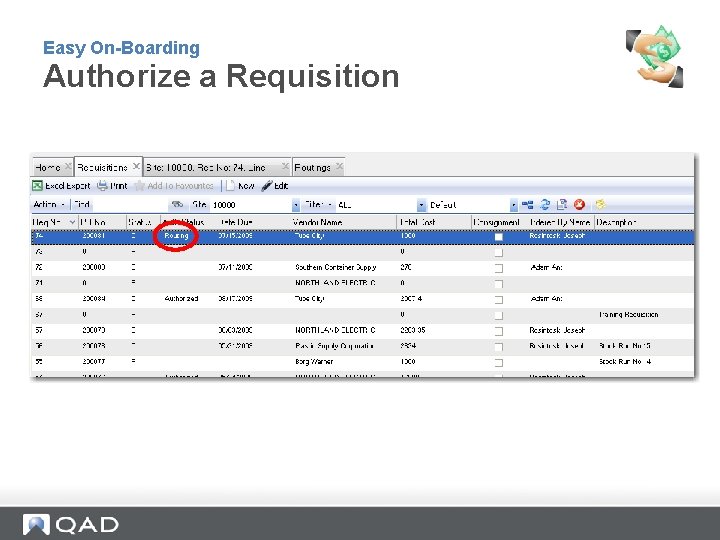Screen dimensions: 720x540
Task: Check Consignment for Southern Container Supply row
Action: [499, 268]
